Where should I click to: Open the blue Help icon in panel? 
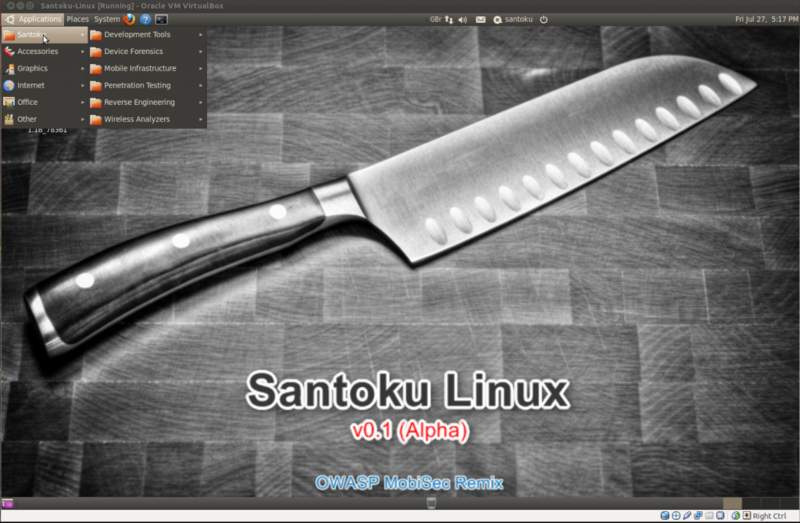pyautogui.click(x=145, y=19)
